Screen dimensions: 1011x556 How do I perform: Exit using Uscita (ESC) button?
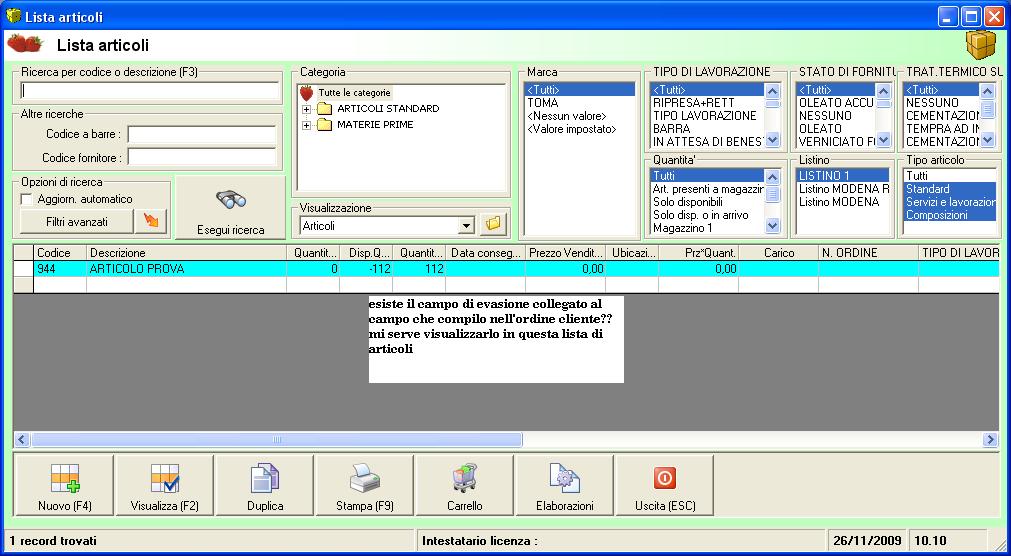pyautogui.click(x=665, y=485)
